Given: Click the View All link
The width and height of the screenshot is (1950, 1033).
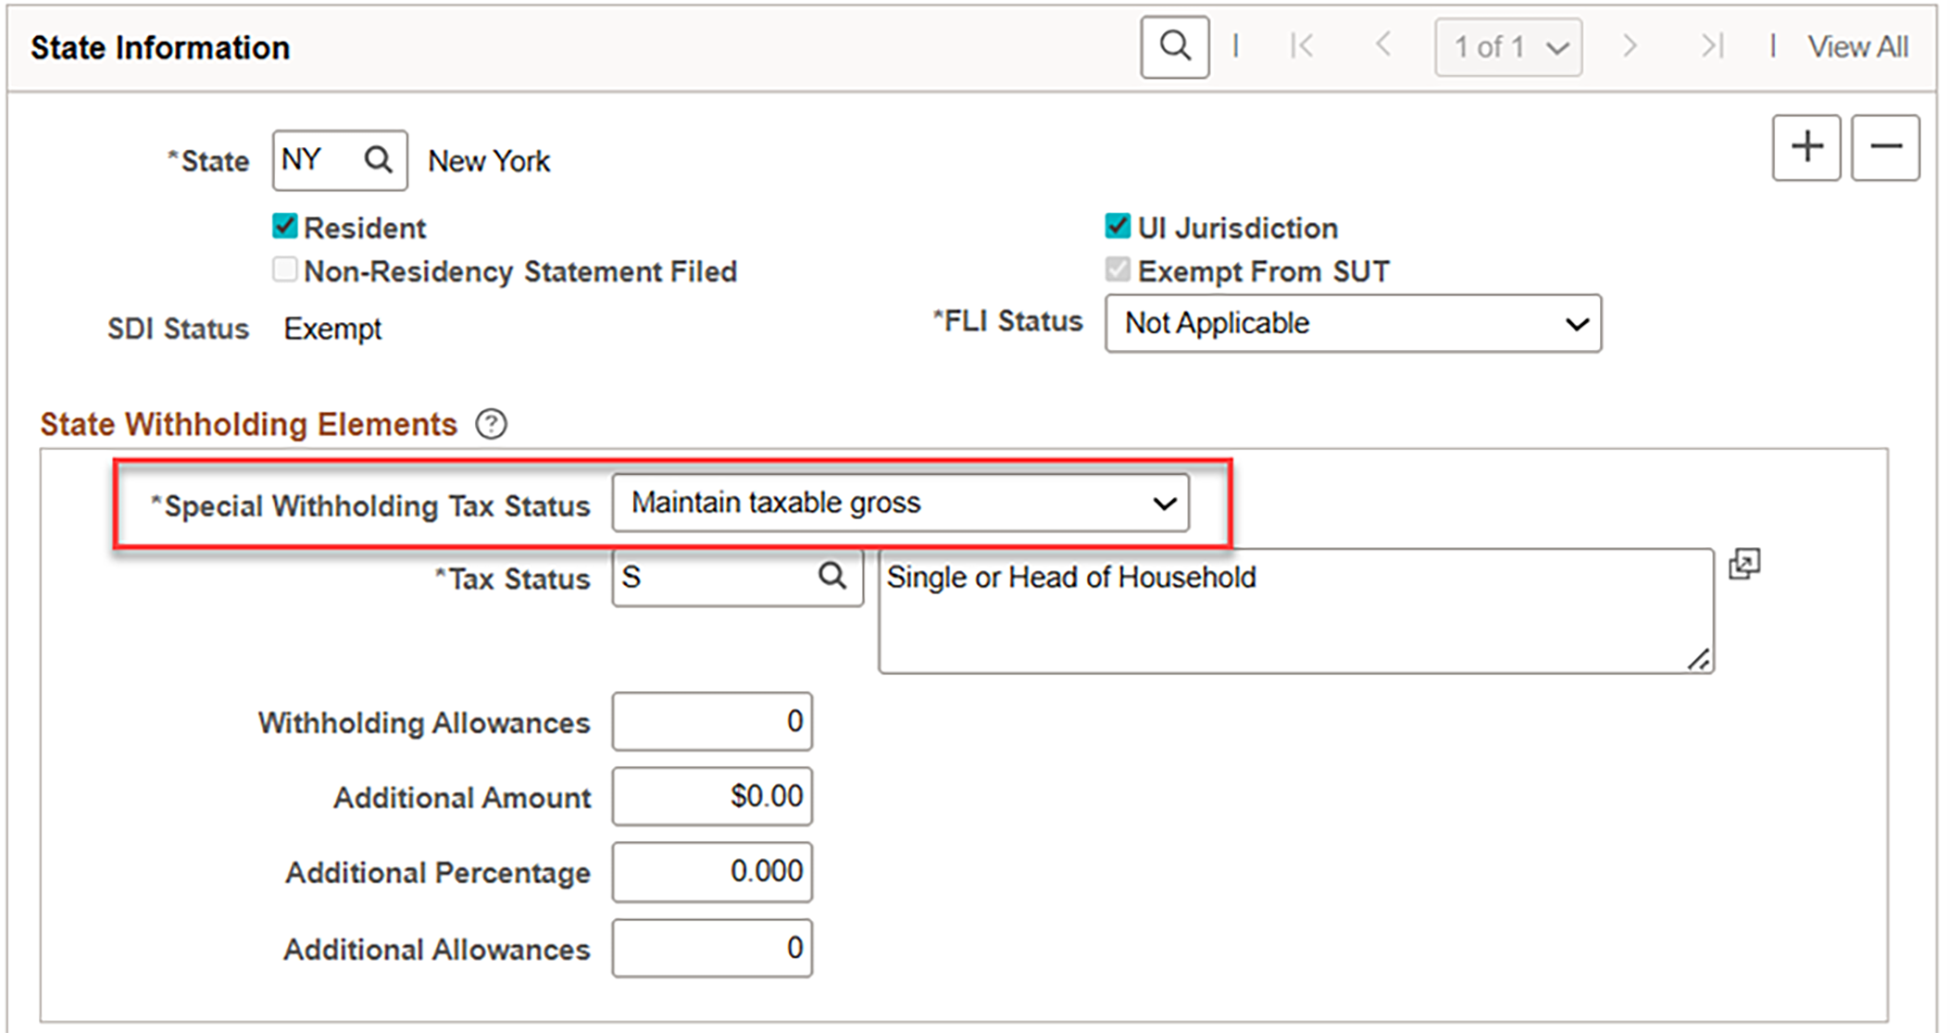Looking at the screenshot, I should [1857, 46].
